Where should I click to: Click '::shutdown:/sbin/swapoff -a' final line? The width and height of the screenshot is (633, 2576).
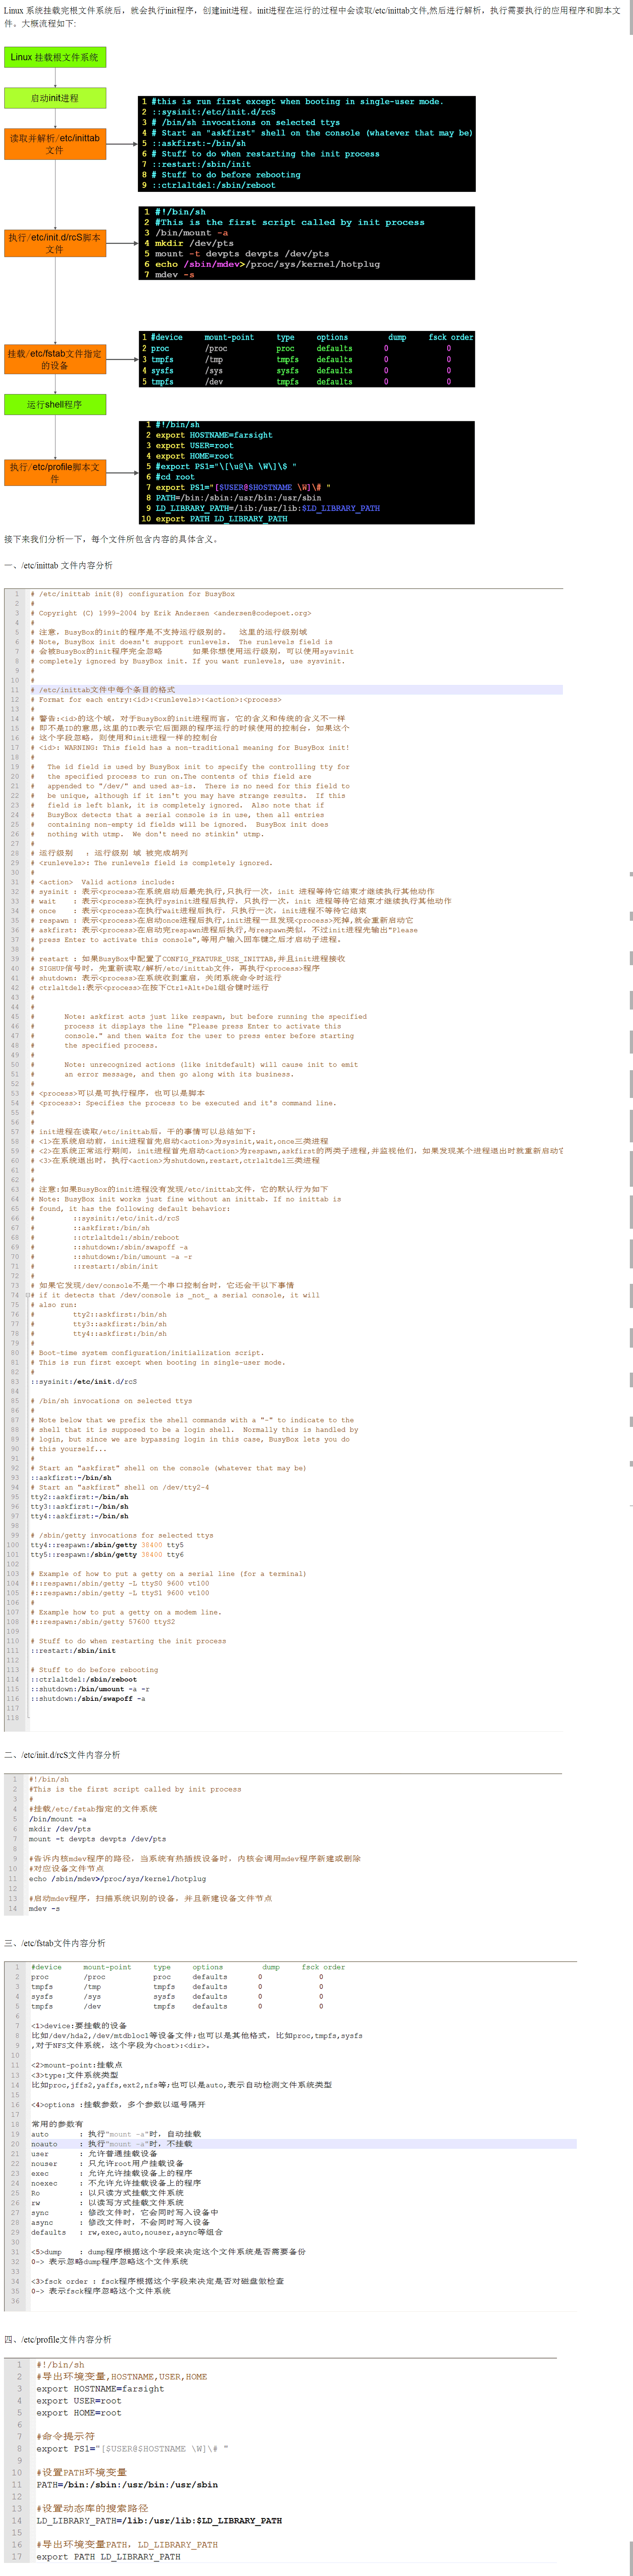87,1698
